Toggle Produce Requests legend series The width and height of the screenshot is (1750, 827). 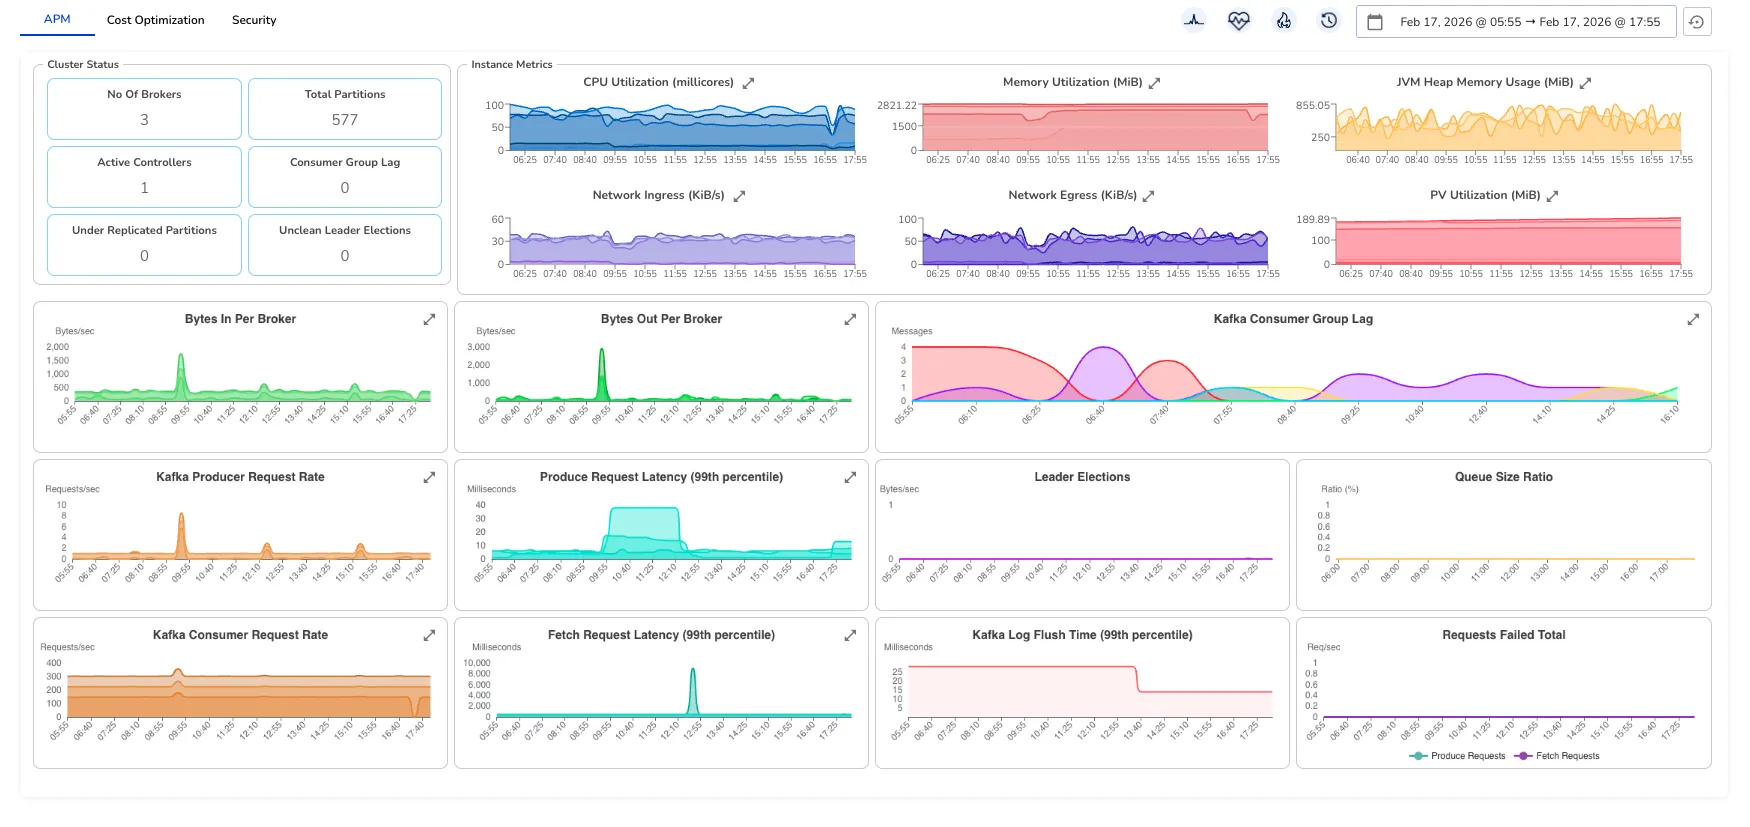coord(1457,756)
